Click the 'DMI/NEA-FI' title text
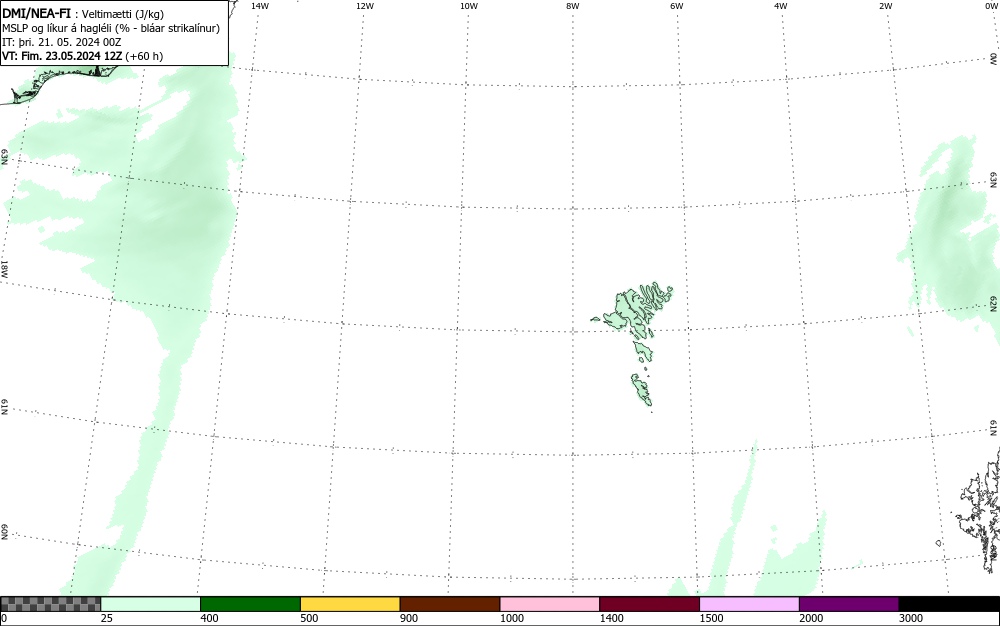This screenshot has width=1000, height=626. (36, 13)
